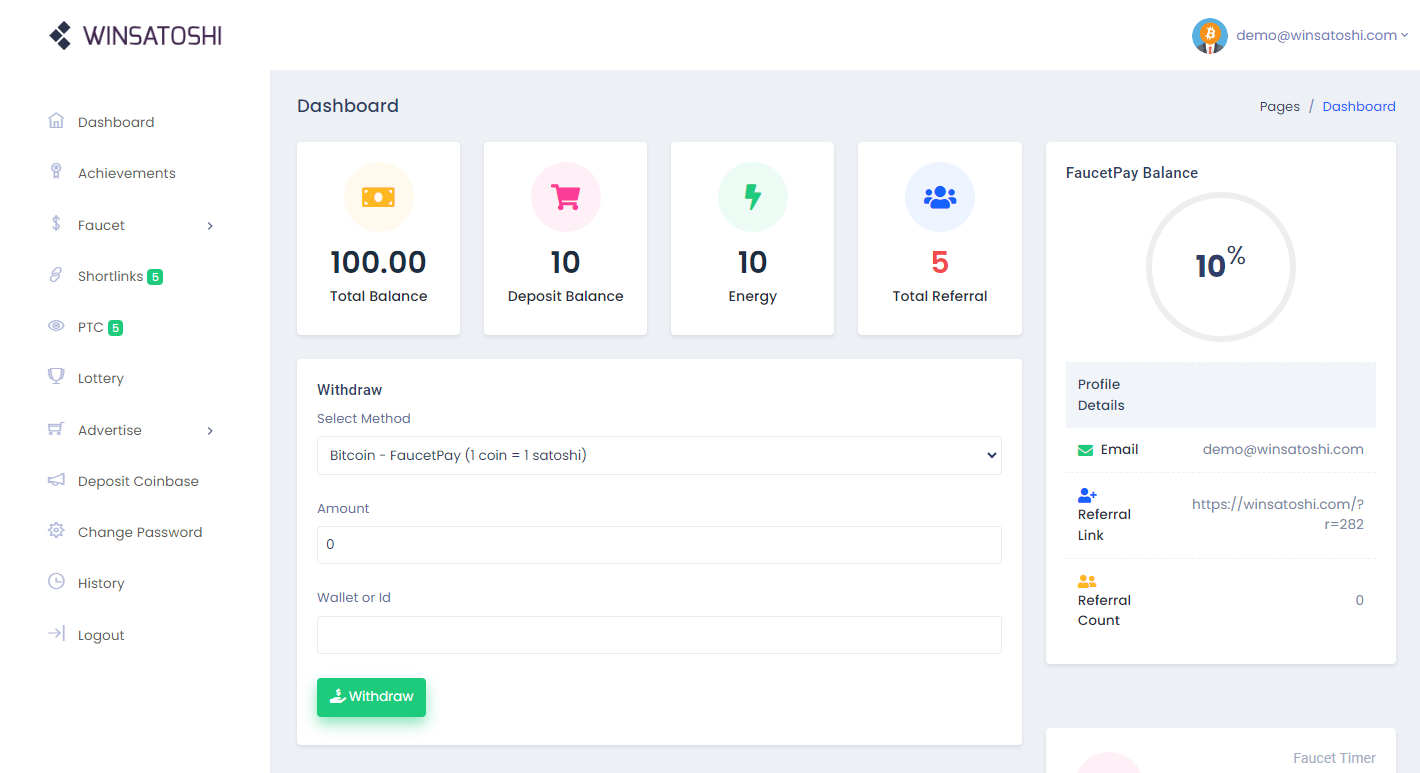This screenshot has width=1420, height=773.
Task: Click the Advertise cart icon in sidebar
Action: 56,429
